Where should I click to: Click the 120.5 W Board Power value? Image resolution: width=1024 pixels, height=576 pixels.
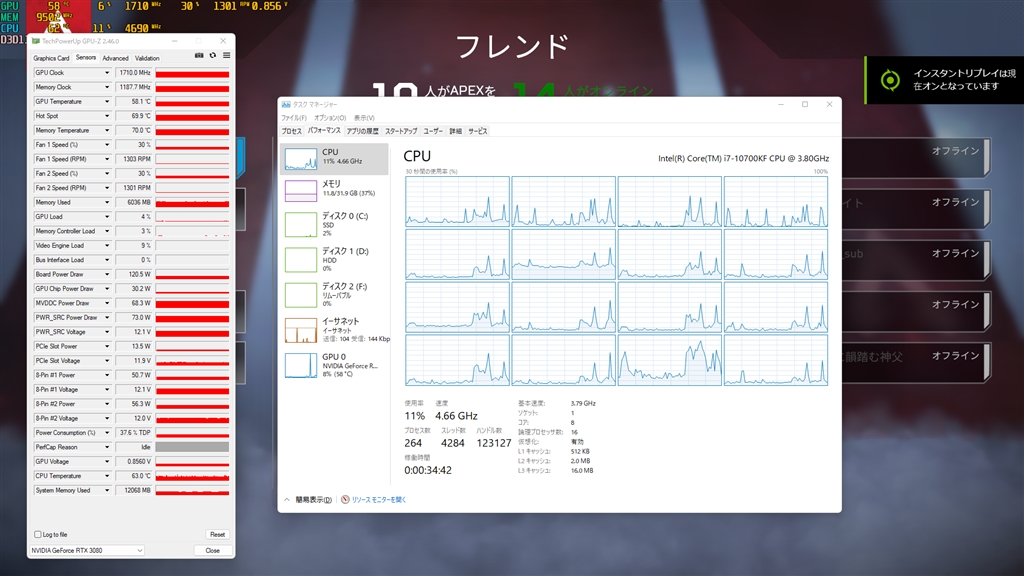pos(134,274)
